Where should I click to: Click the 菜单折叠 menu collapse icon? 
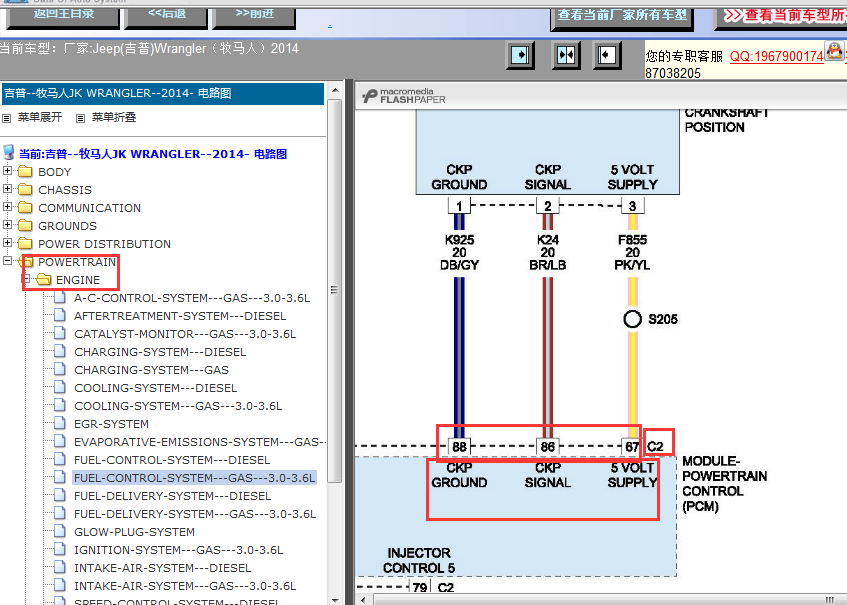click(80, 118)
